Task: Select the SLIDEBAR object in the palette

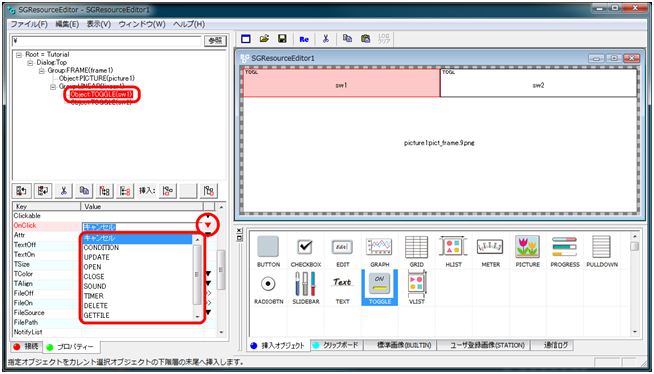Action: tap(306, 288)
